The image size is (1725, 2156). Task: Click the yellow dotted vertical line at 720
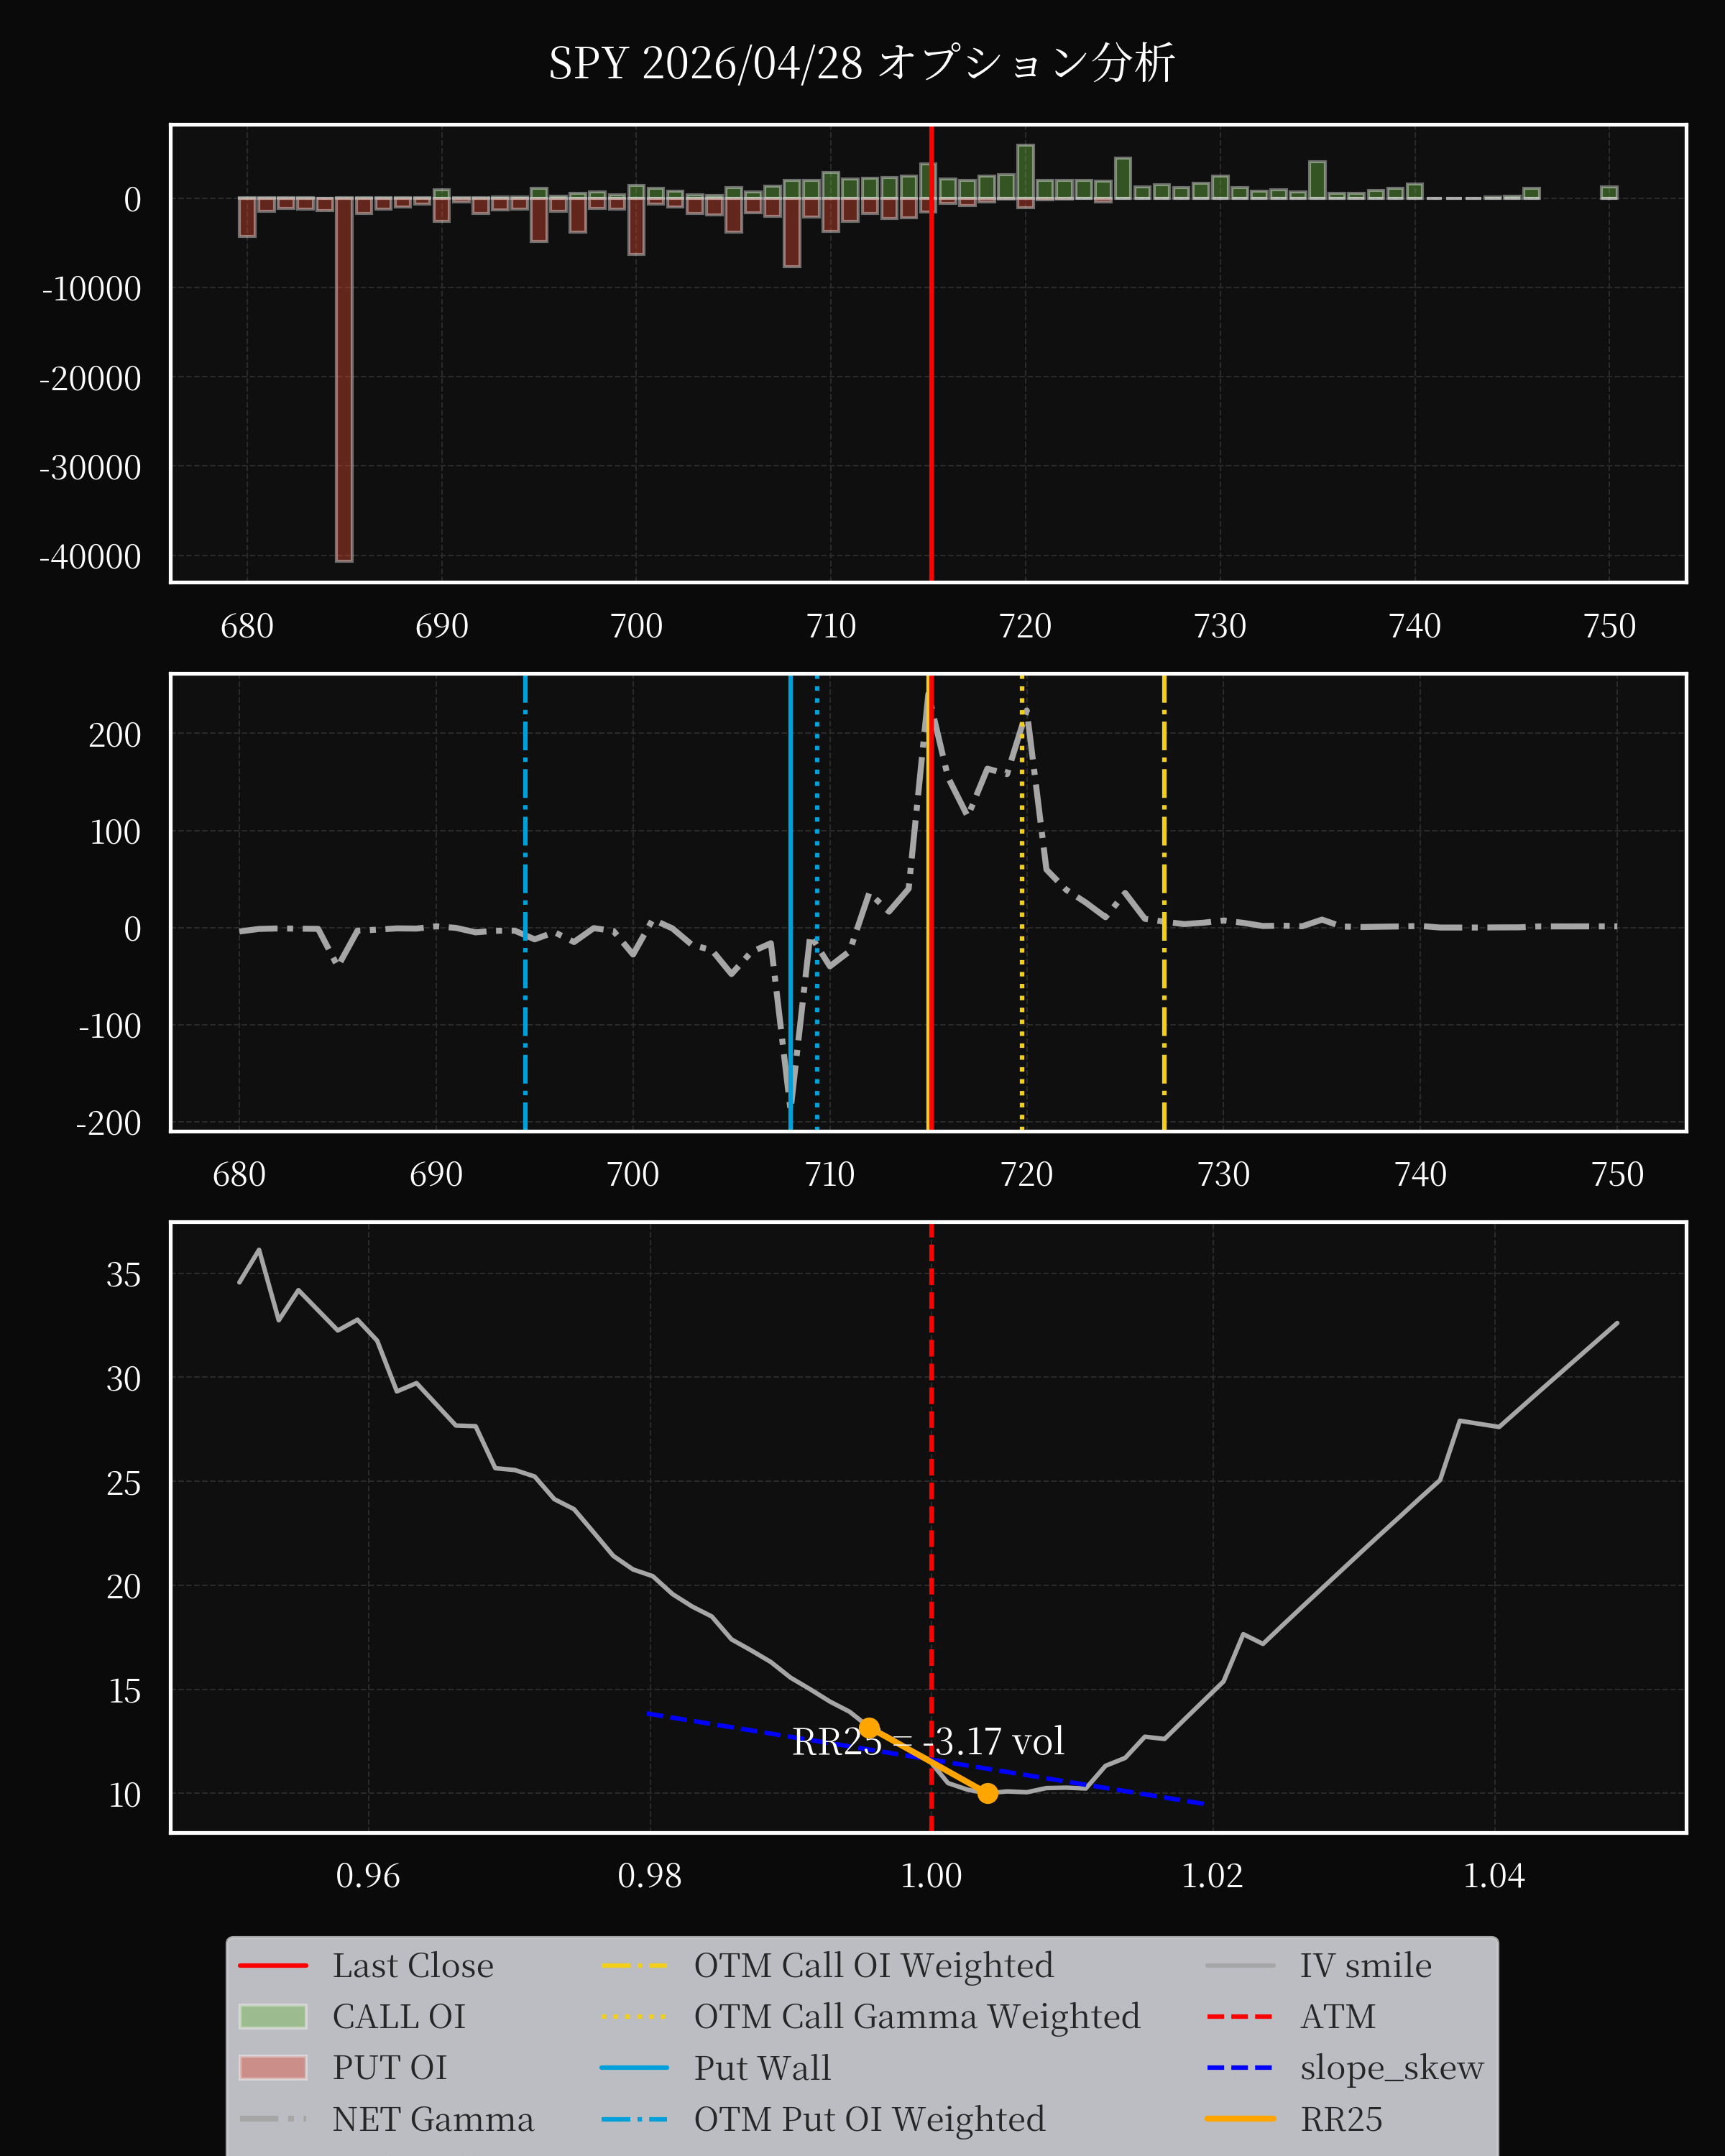coord(1022,902)
